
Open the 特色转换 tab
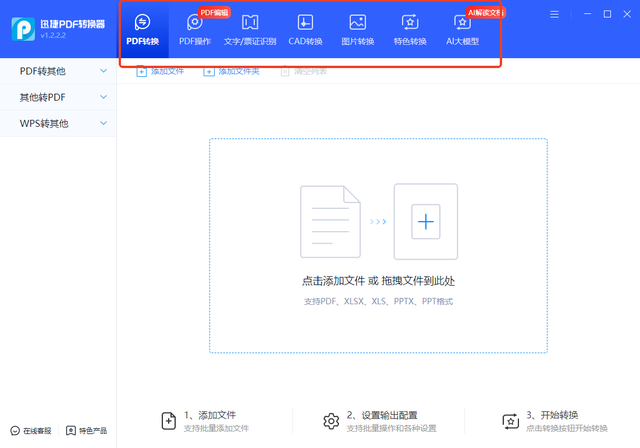click(x=410, y=29)
